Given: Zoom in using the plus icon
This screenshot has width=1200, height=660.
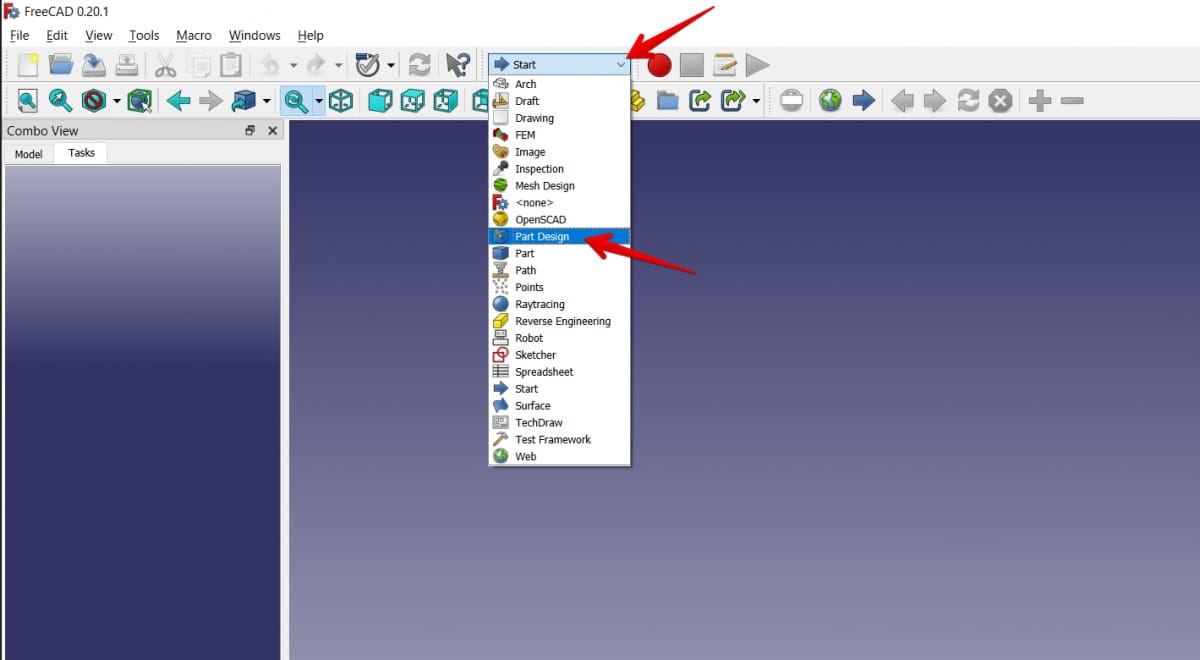Looking at the screenshot, I should [x=1038, y=101].
